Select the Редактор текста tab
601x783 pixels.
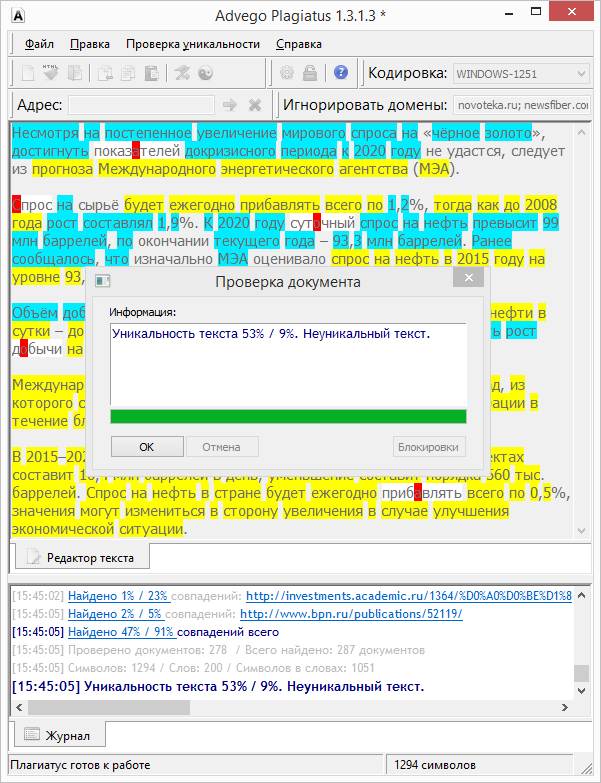(x=82, y=557)
